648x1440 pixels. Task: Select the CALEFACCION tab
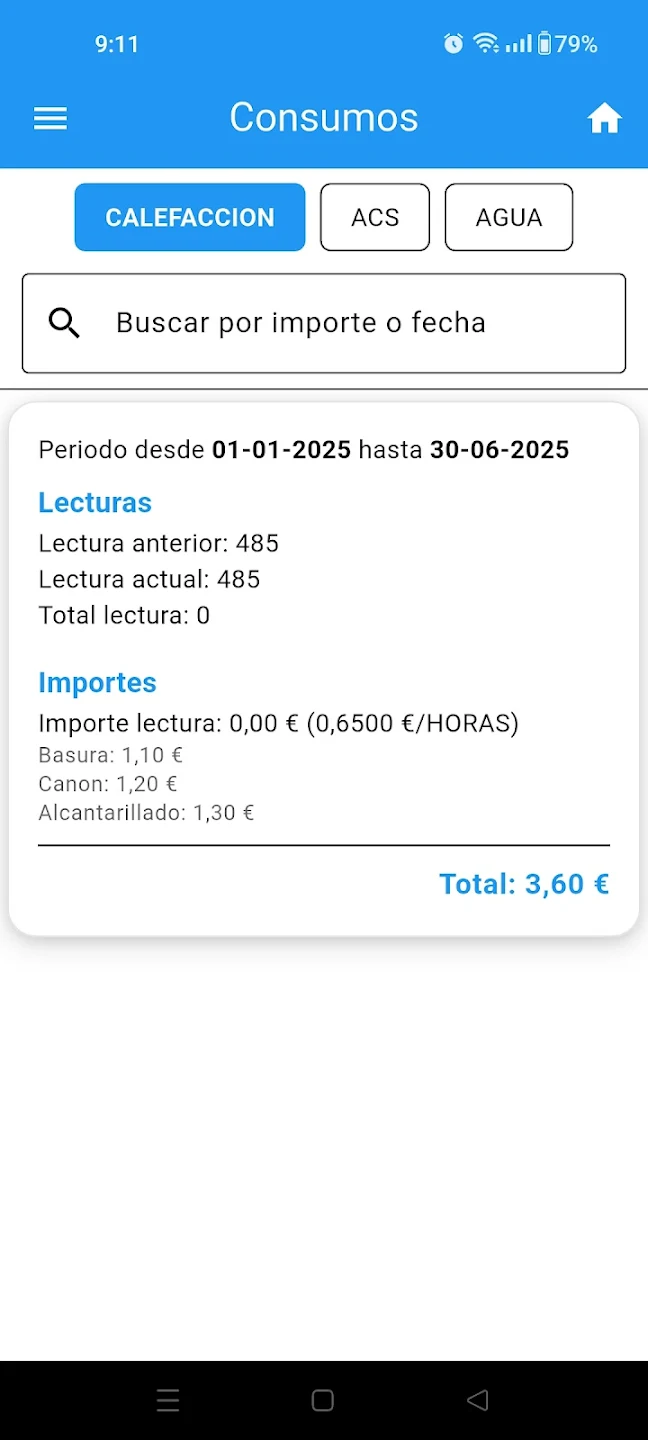point(190,217)
